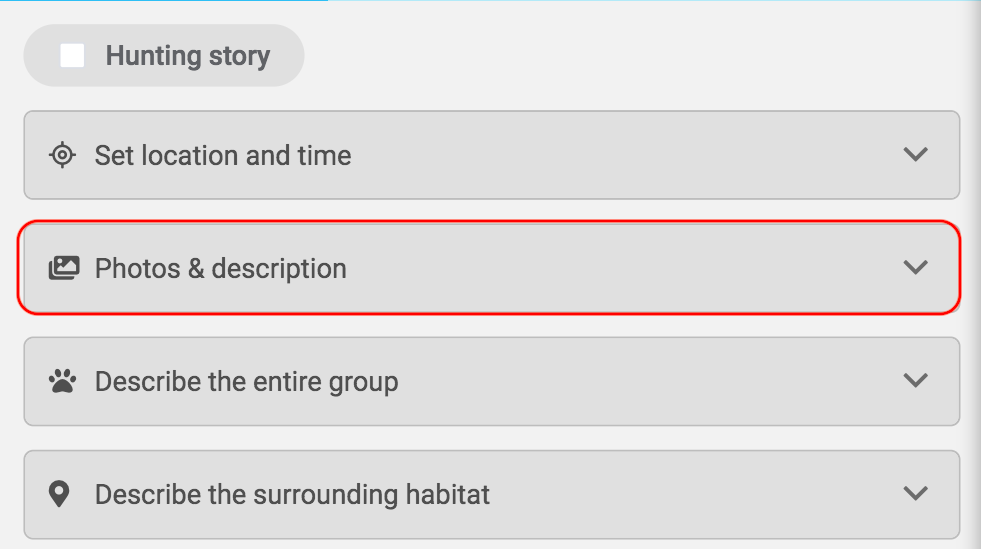Click Describe the surrounding habitat text
The width and height of the screenshot is (981, 549).
click(x=292, y=495)
